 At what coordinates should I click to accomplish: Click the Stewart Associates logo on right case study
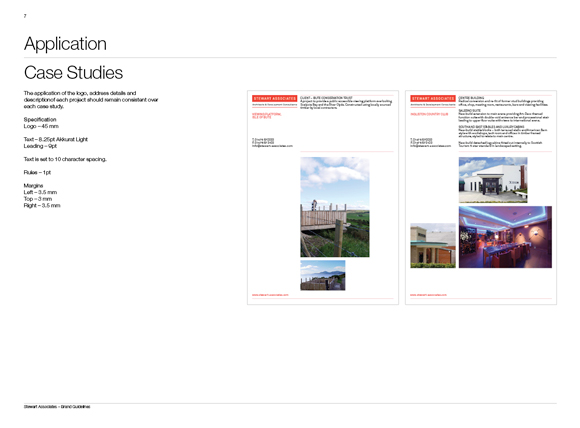(433, 98)
